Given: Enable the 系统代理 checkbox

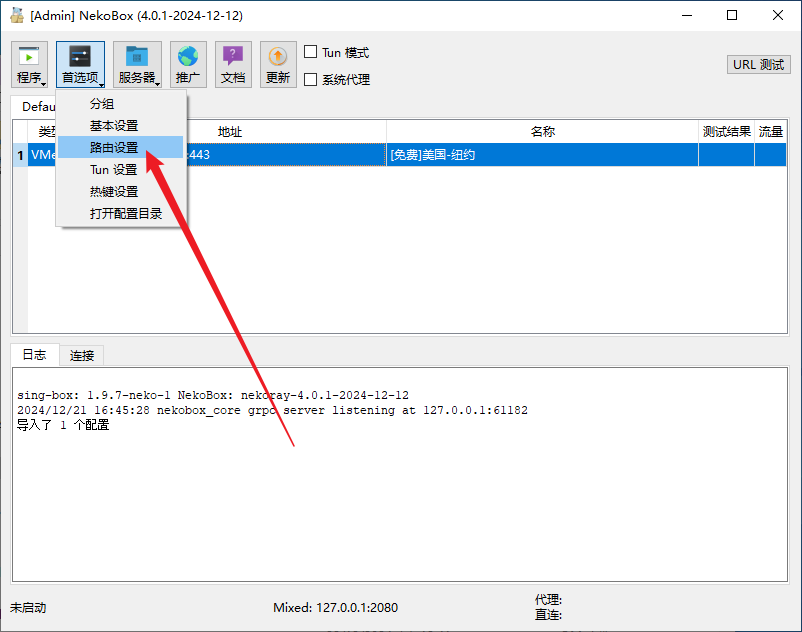Looking at the screenshot, I should (310, 79).
